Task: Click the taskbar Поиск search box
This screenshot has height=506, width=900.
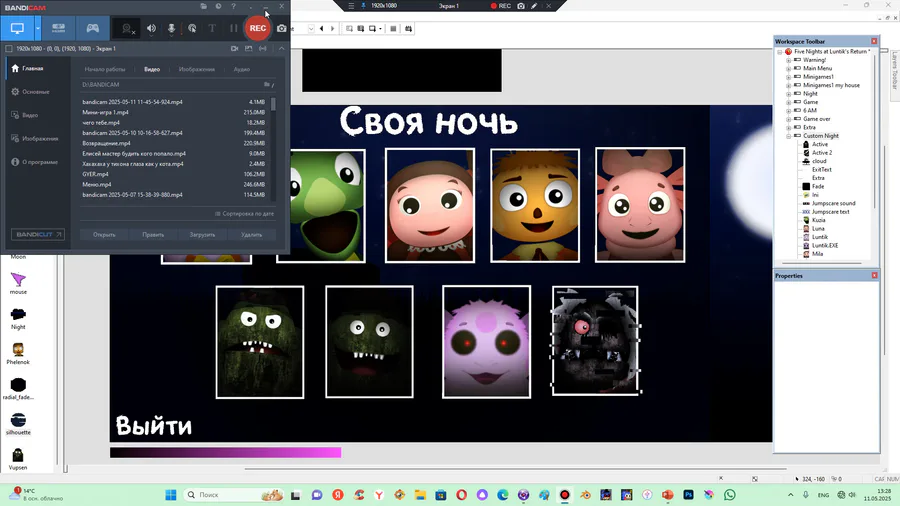Action: point(234,495)
